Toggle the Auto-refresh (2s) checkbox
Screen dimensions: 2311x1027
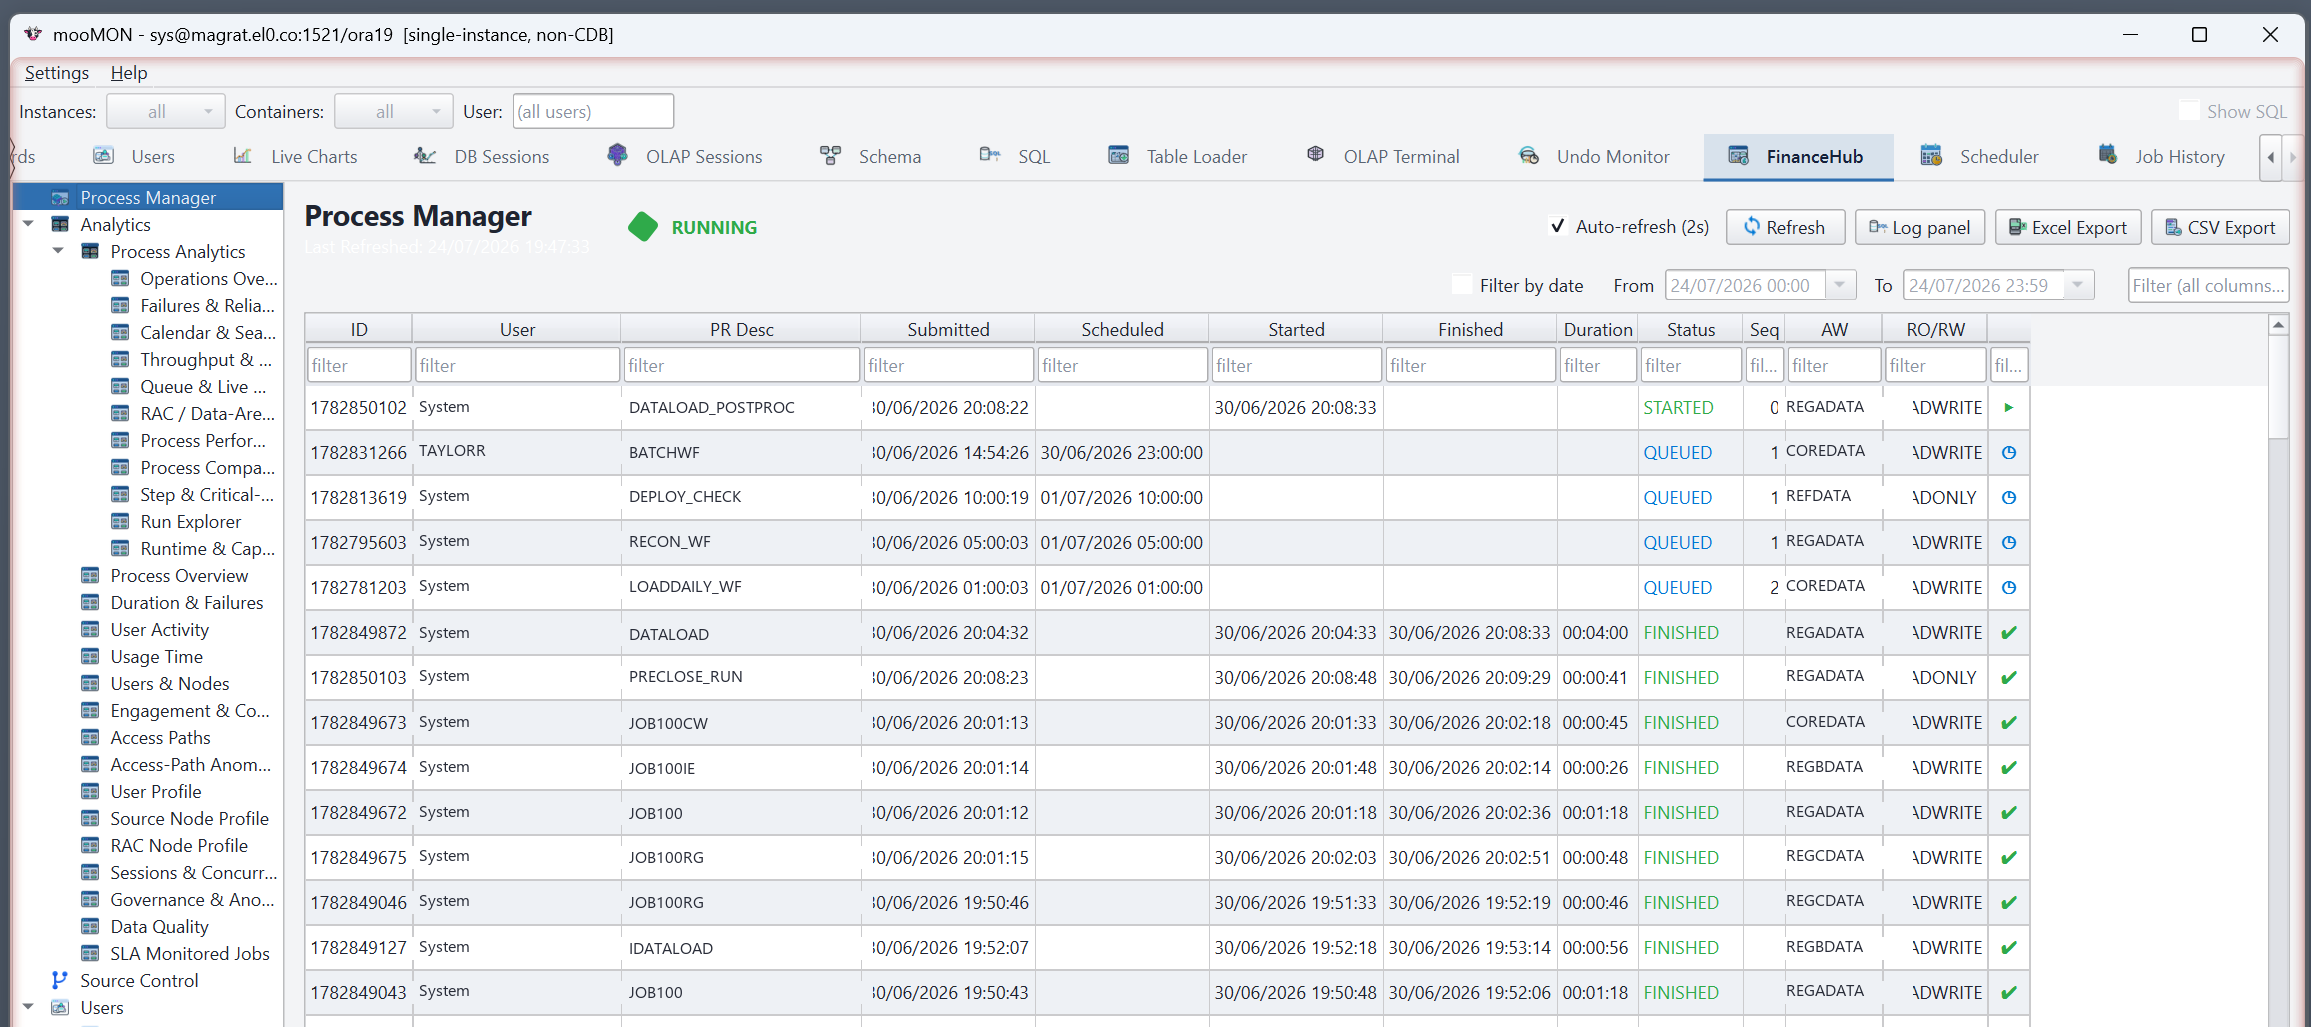(x=1557, y=226)
